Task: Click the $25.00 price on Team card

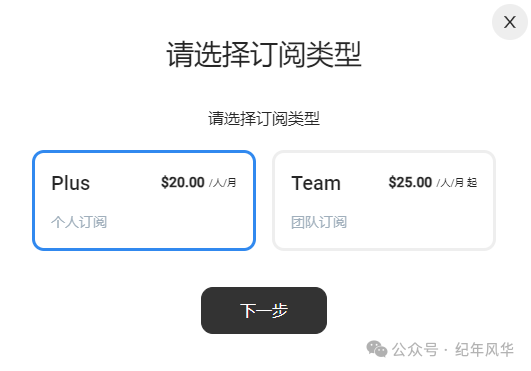Action: click(410, 182)
